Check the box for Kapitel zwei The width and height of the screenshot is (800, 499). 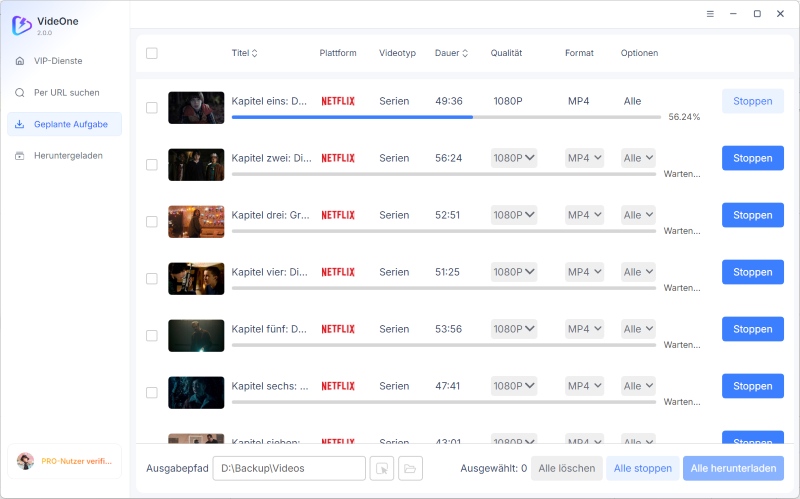[x=152, y=165]
